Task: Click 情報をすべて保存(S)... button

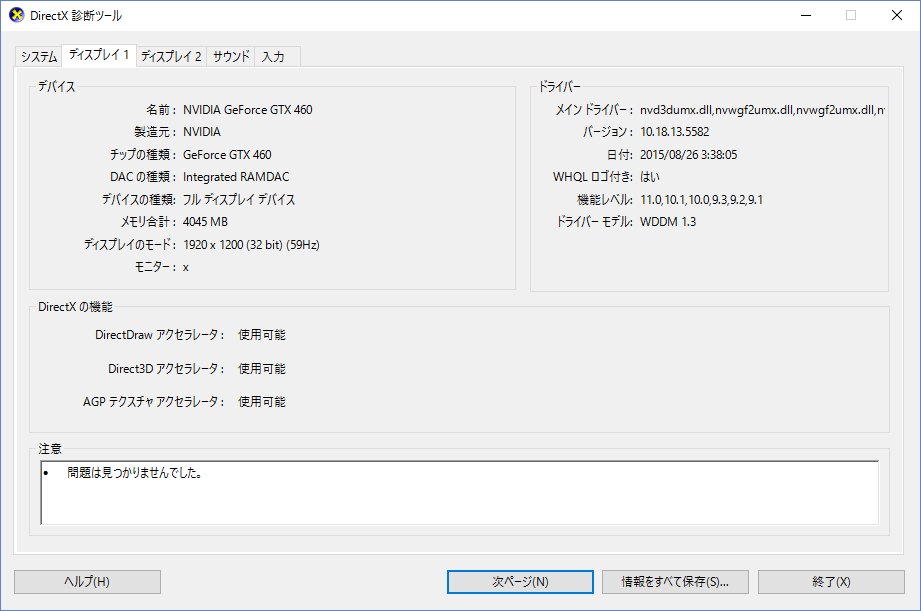Action: tap(675, 582)
